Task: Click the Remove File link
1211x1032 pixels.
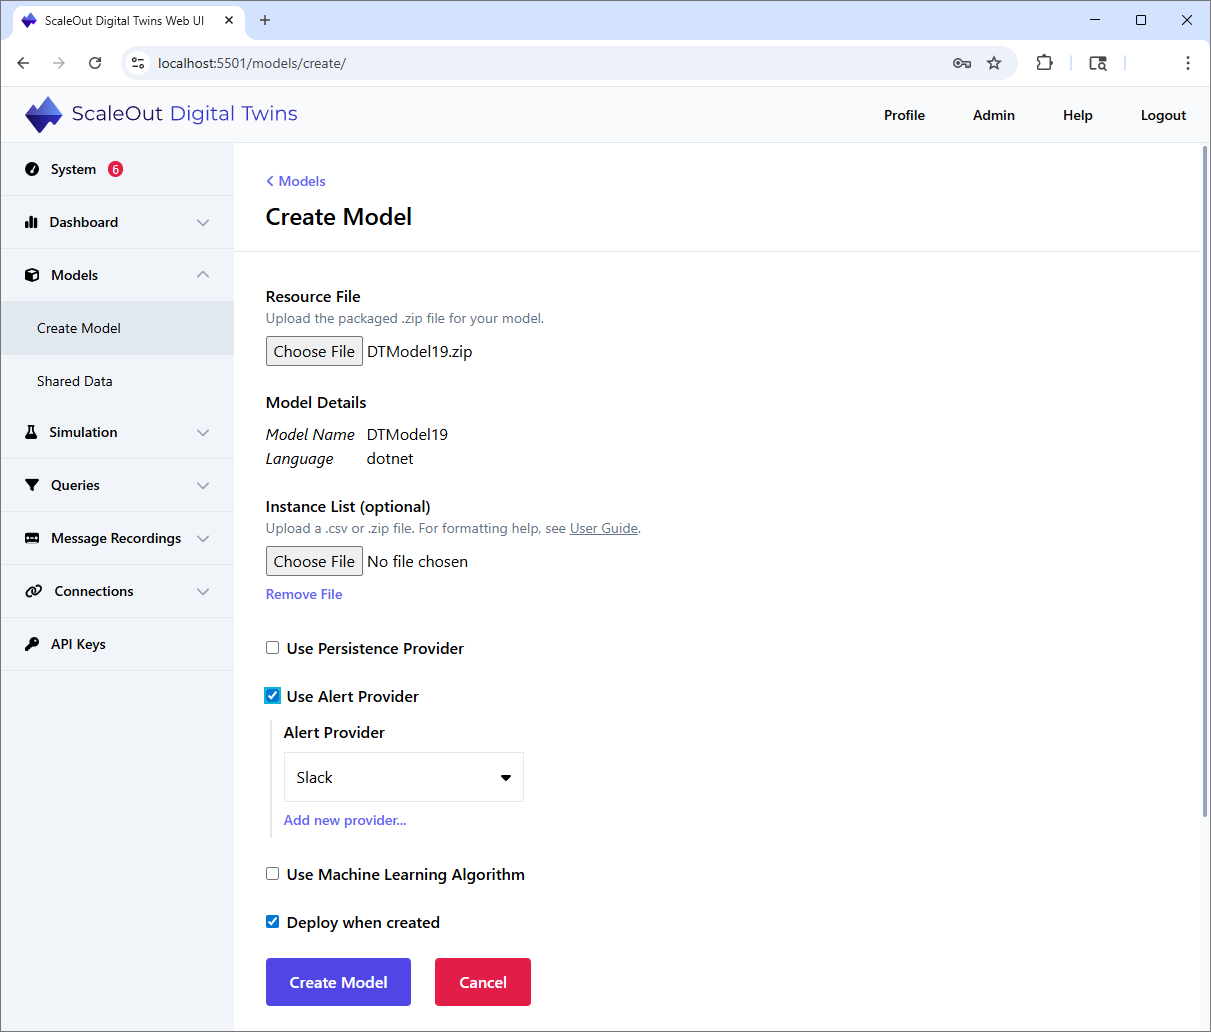Action: (304, 594)
